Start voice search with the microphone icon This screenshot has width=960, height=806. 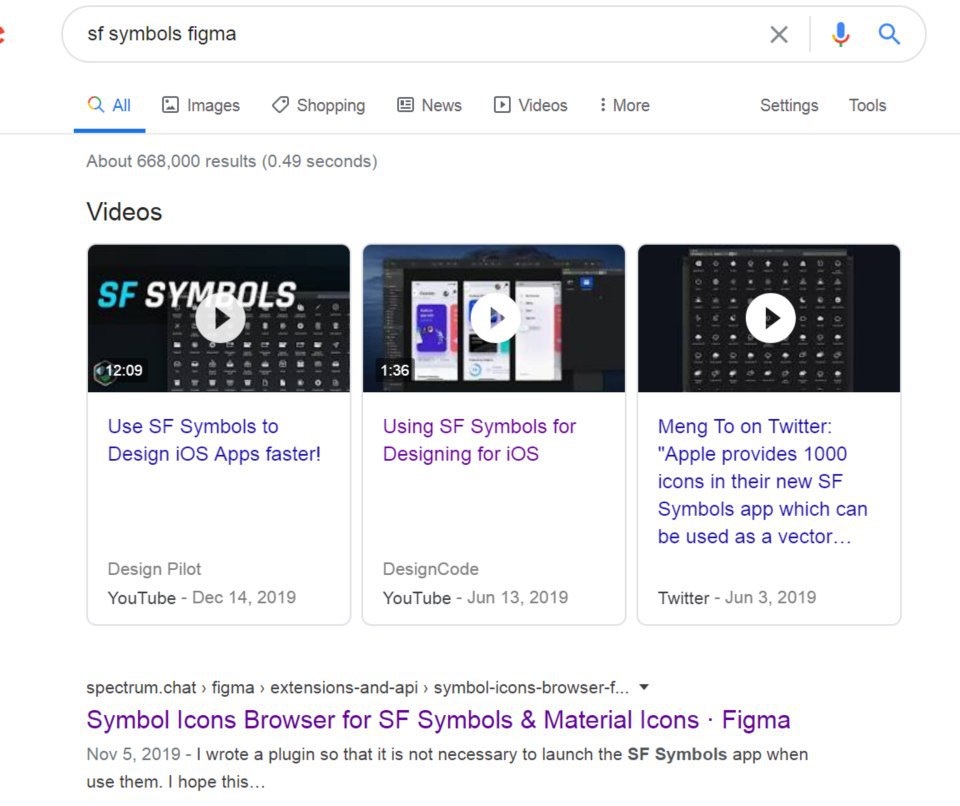841,34
